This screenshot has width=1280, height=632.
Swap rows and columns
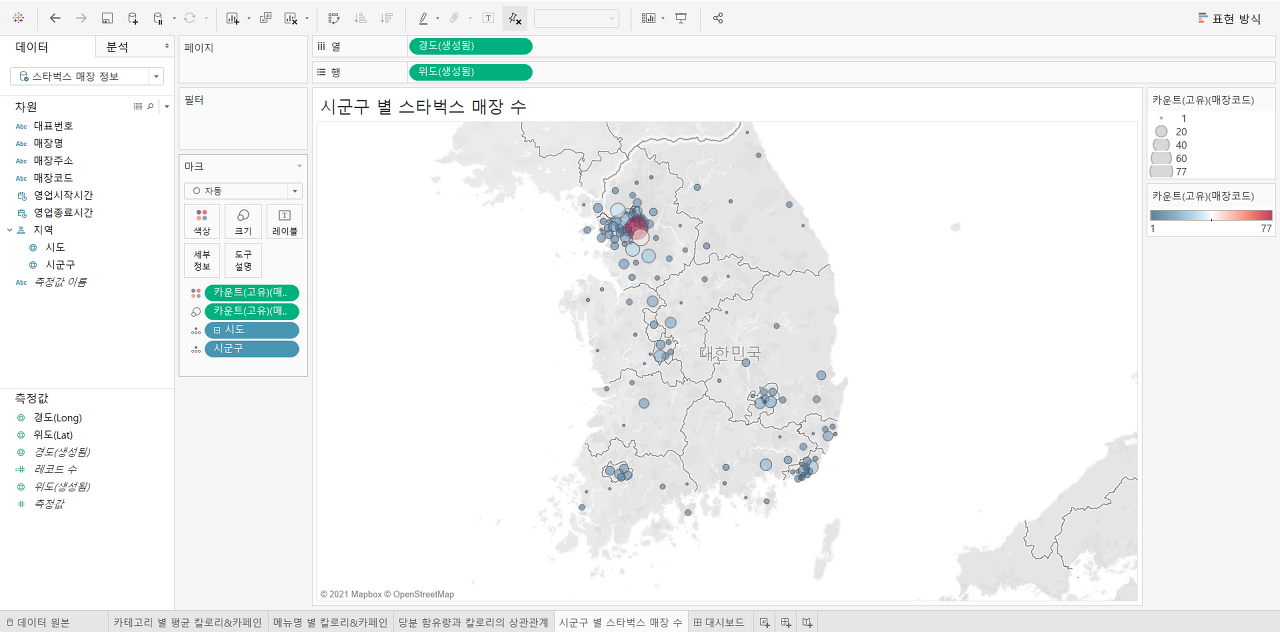(334, 18)
